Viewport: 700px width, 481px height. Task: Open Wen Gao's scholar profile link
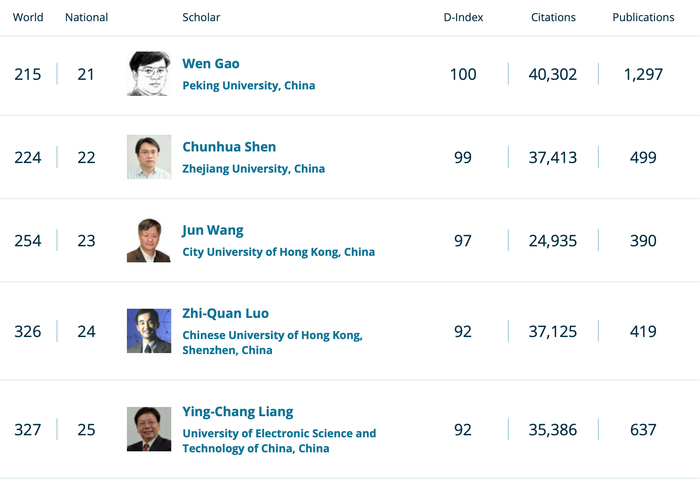pyautogui.click(x=211, y=64)
